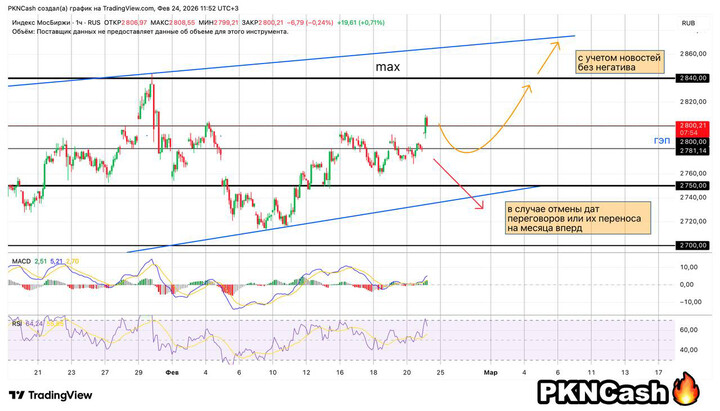Click the flame icon beside PKNCash
This screenshot has width=720, height=411.
(690, 390)
